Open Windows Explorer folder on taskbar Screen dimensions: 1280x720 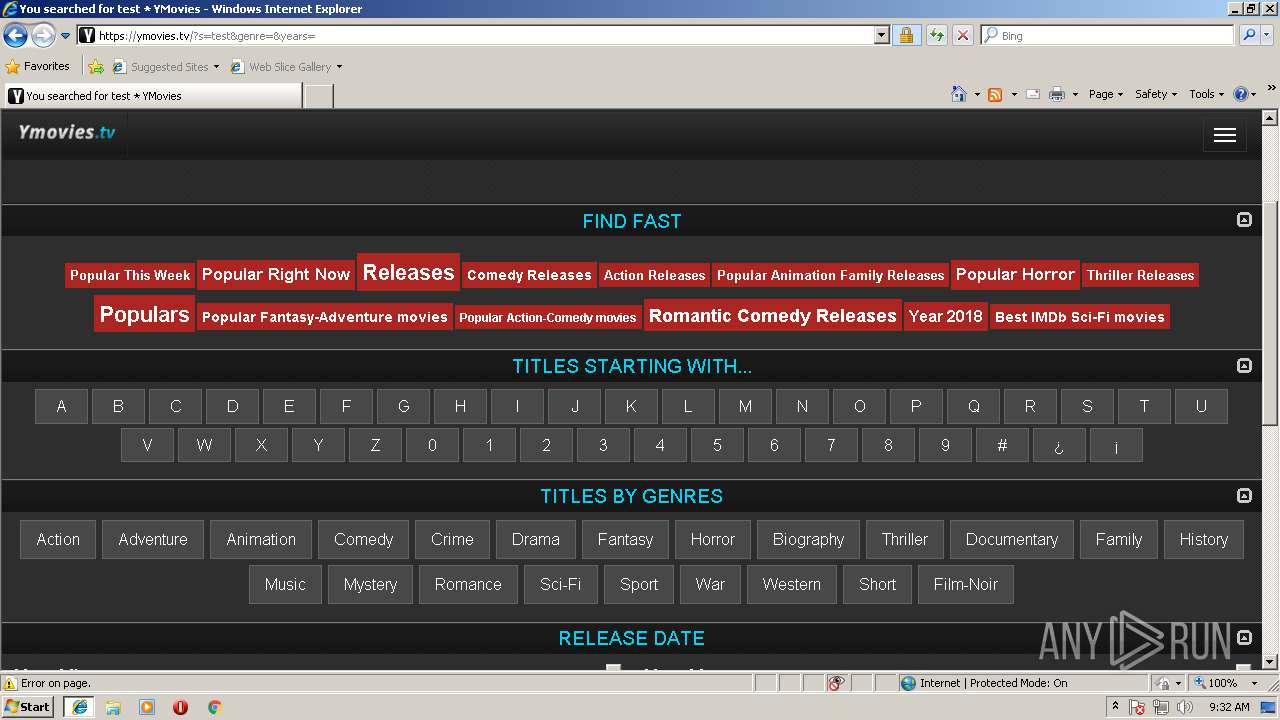tap(113, 707)
